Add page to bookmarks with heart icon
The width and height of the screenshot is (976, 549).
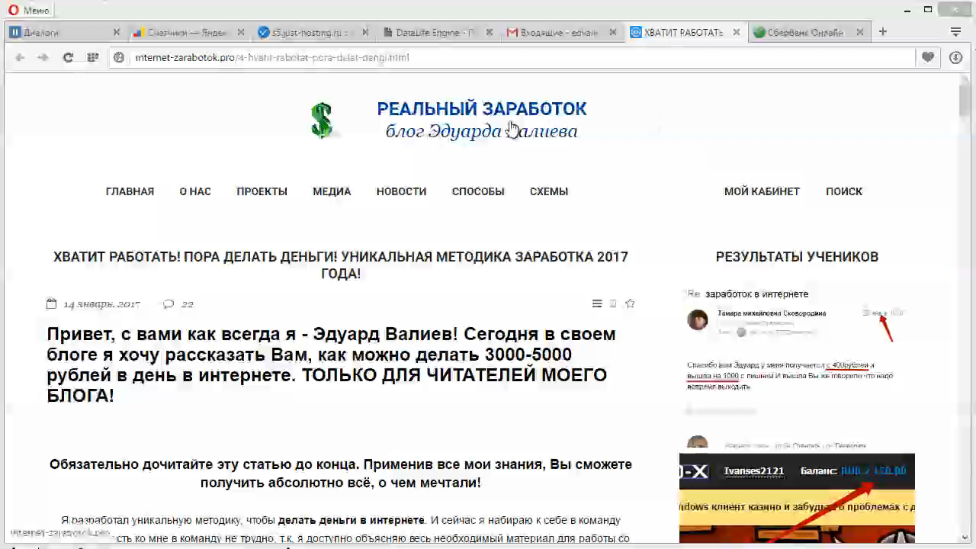927,57
